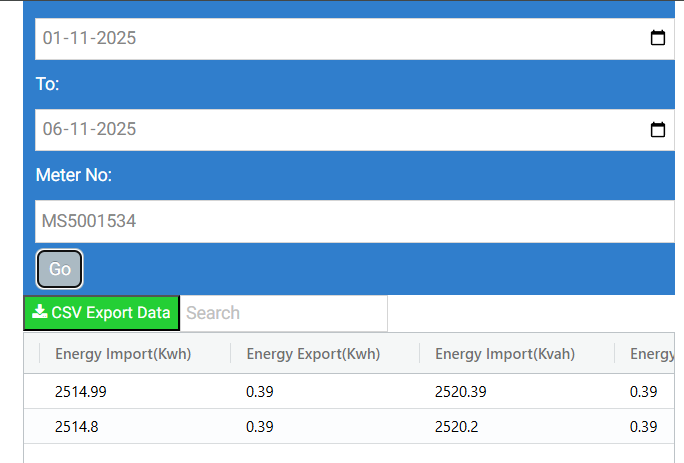Sort by Energy Import(Kwh) column header

[123, 353]
